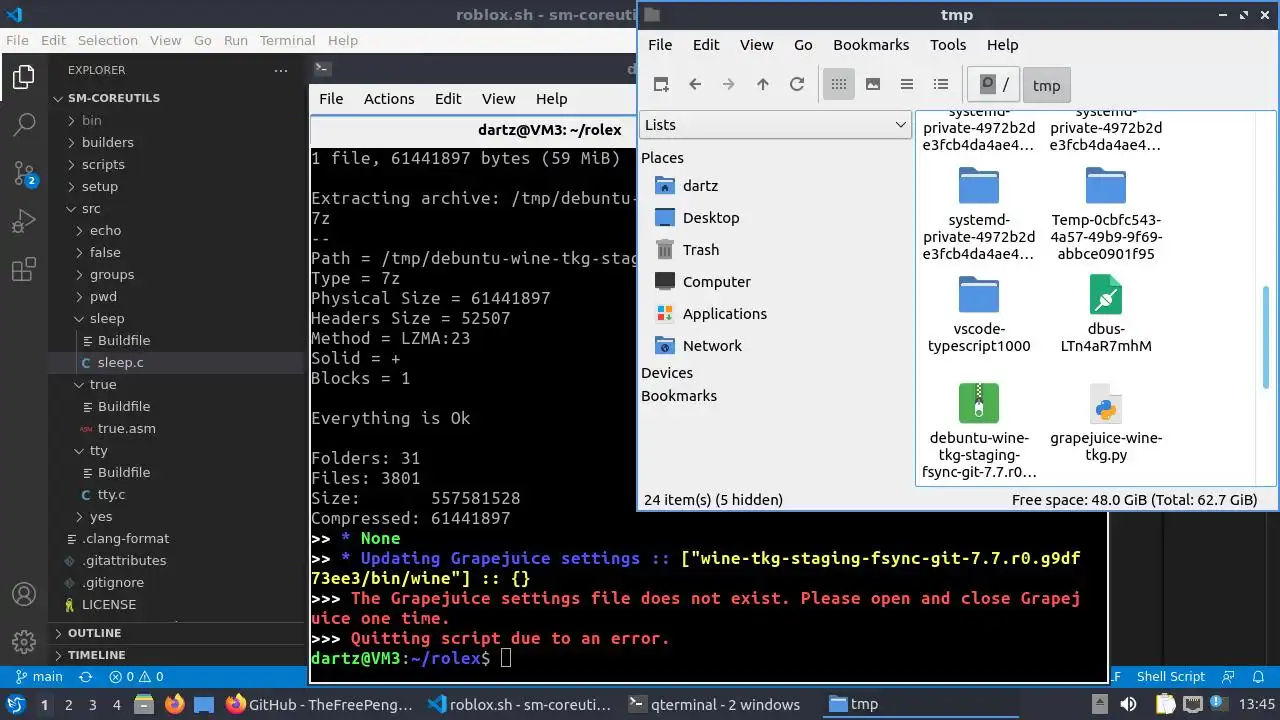The image size is (1280, 720).
Task: Open the Extensions activity icon
Action: tap(24, 270)
